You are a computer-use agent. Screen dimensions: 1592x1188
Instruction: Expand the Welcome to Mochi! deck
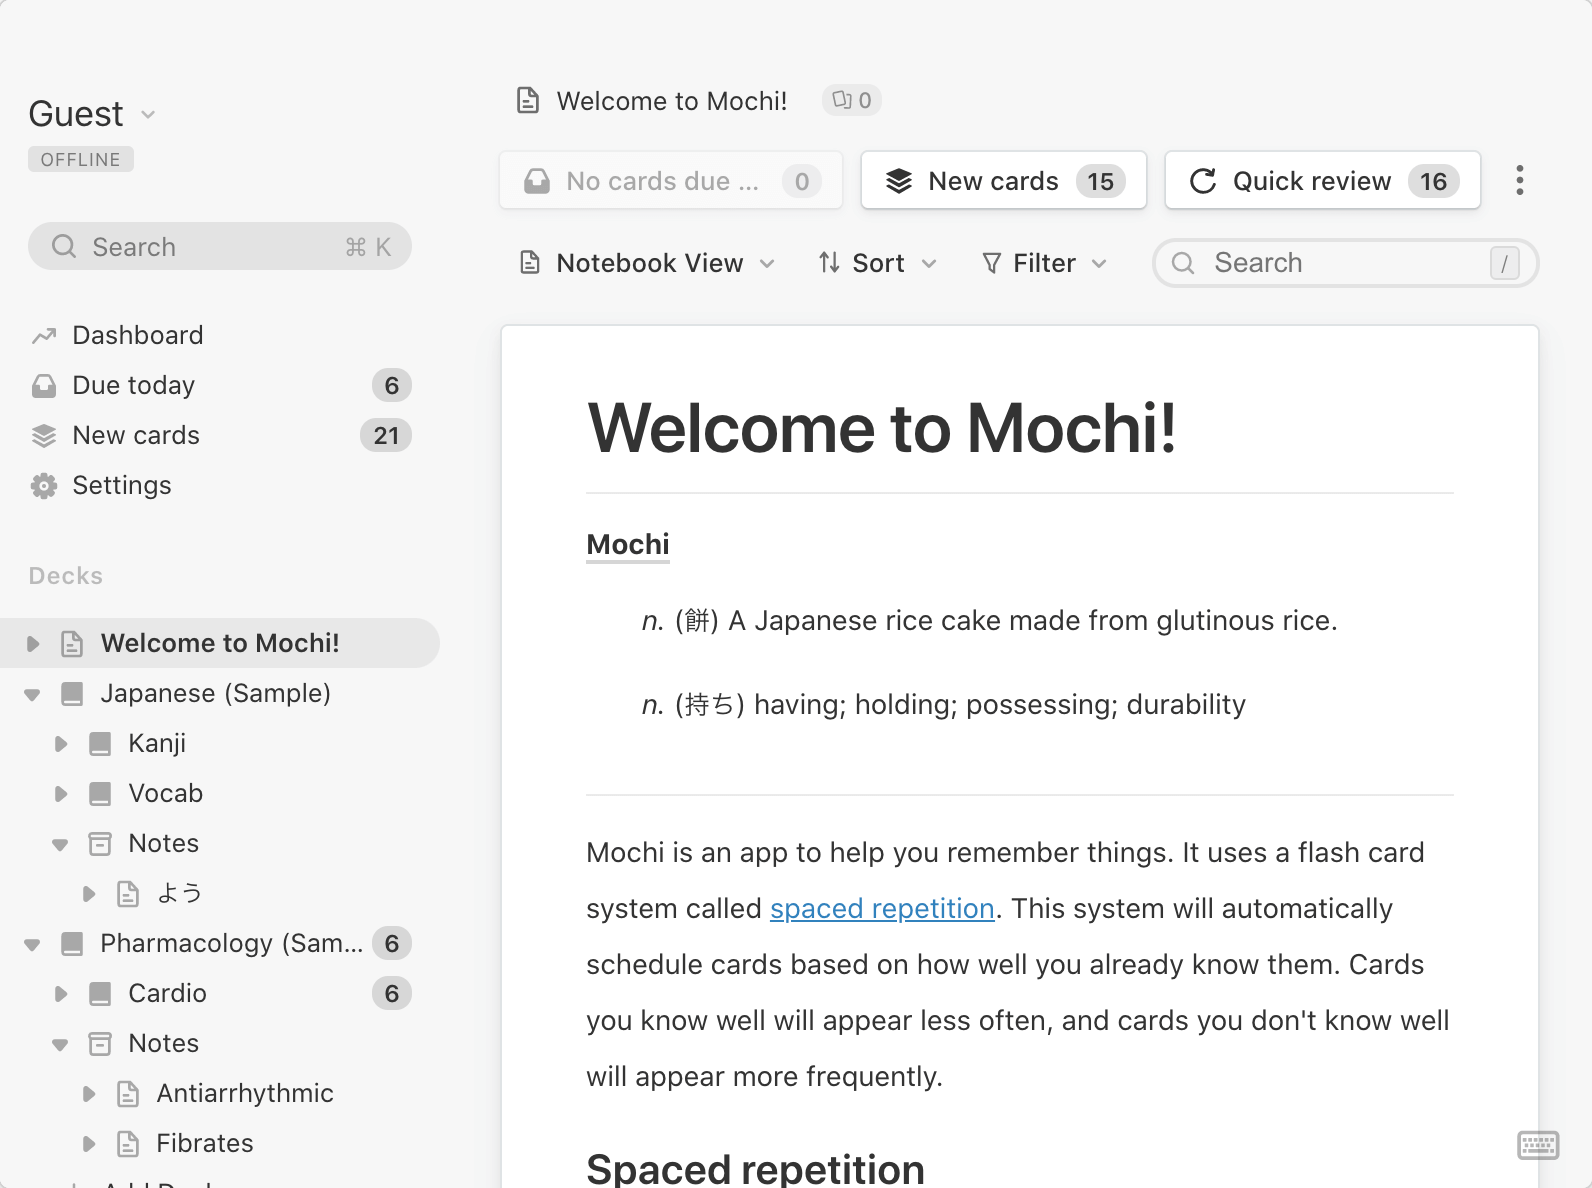33,643
